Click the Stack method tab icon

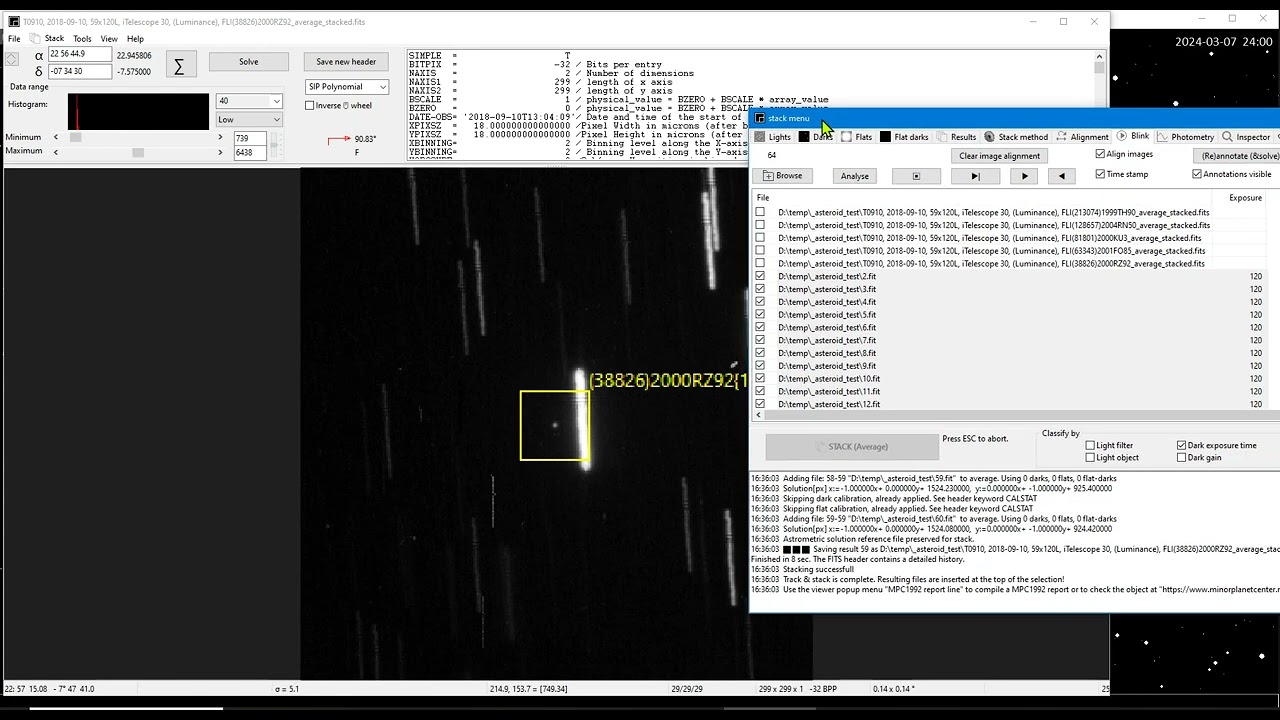[989, 137]
